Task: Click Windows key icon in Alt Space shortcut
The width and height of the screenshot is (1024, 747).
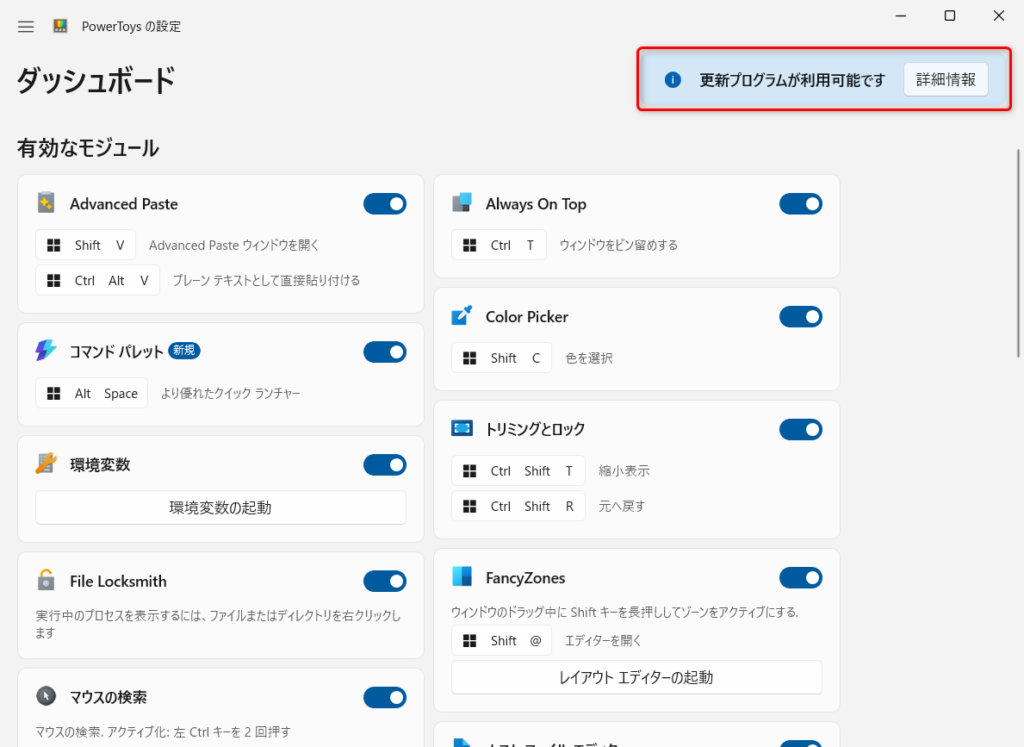Action: tap(54, 393)
